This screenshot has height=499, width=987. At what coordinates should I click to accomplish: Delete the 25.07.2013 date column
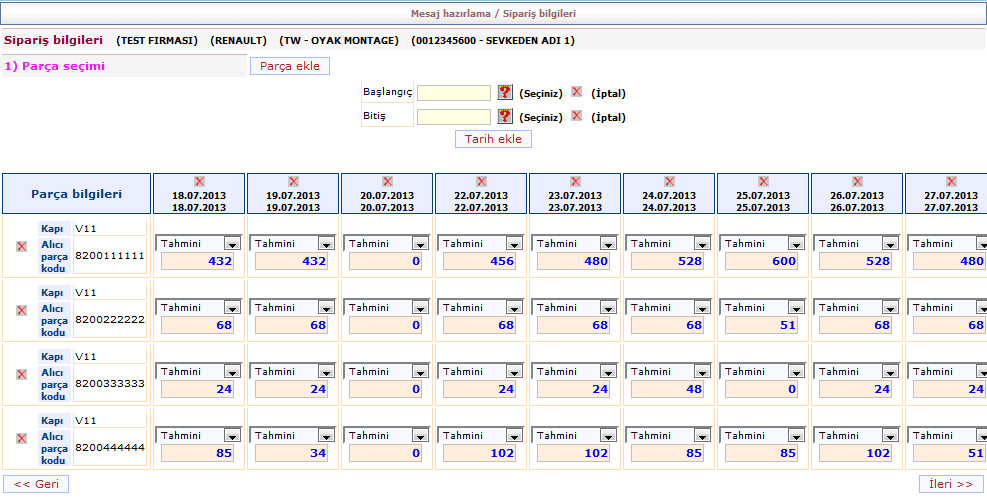tap(763, 181)
